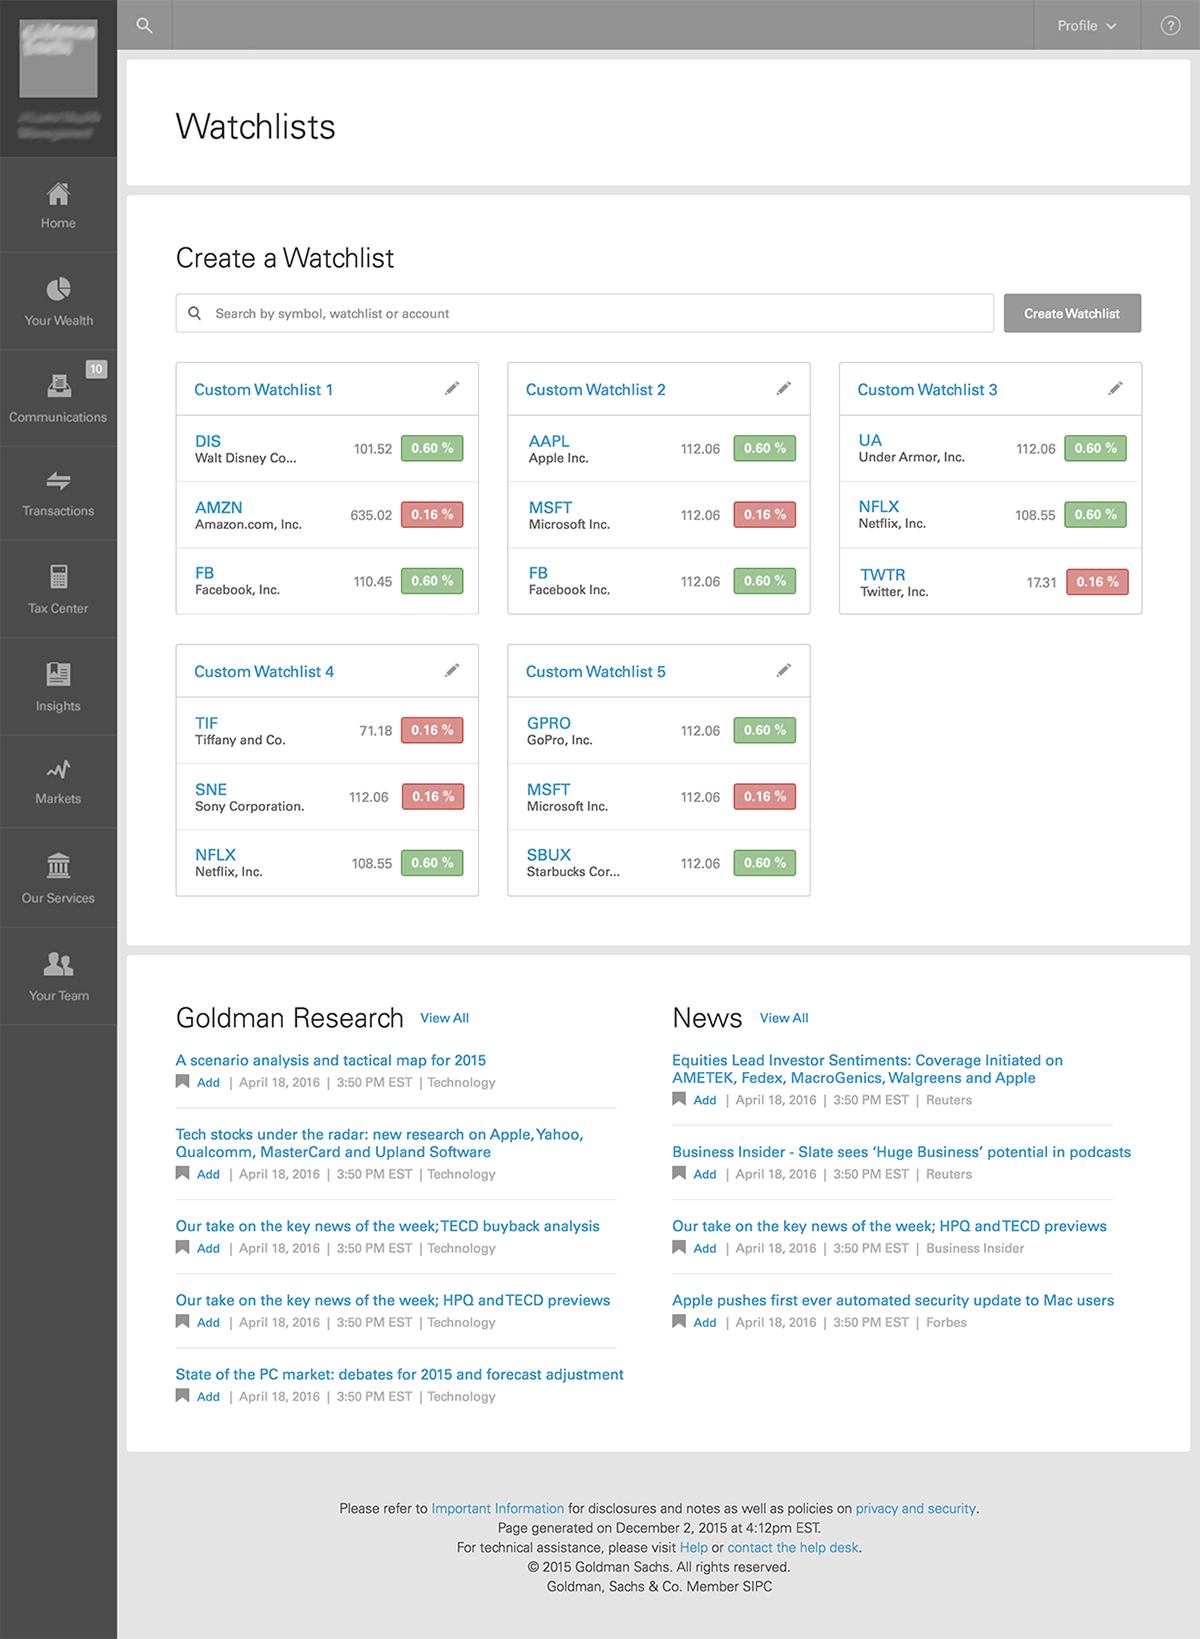This screenshot has width=1200, height=1639.
Task: Select NFLX symbol in Watchlist 4
Action: (x=215, y=855)
